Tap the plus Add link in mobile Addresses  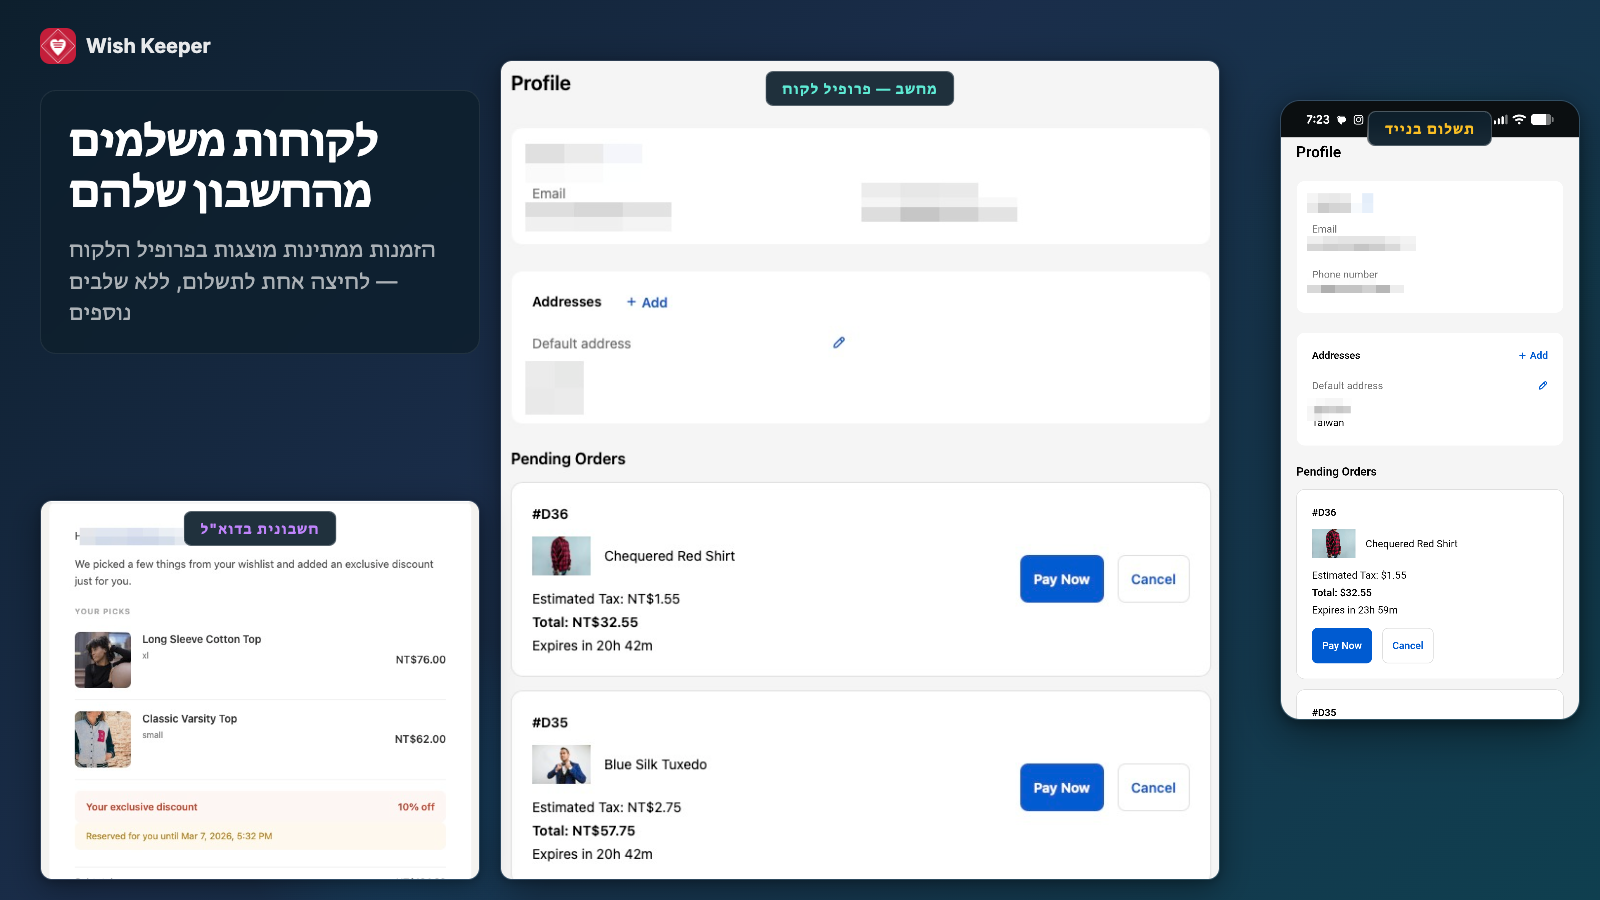[1533, 355]
